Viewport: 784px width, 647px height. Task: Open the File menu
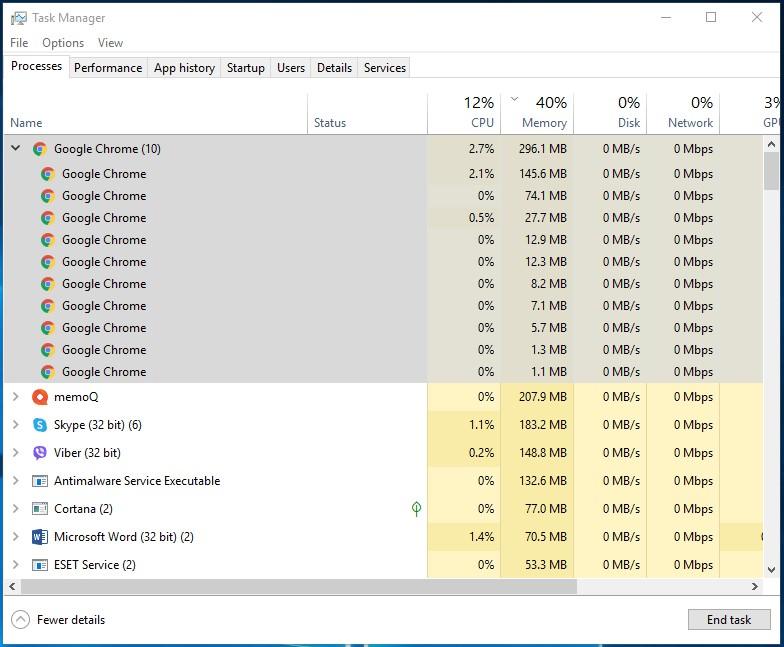coord(19,43)
